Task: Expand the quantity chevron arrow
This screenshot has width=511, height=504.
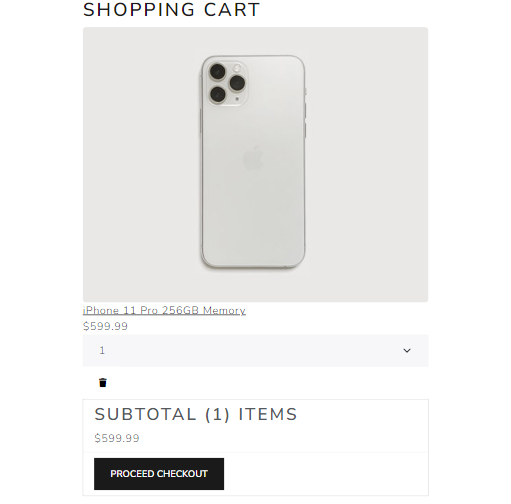Action: (x=407, y=350)
